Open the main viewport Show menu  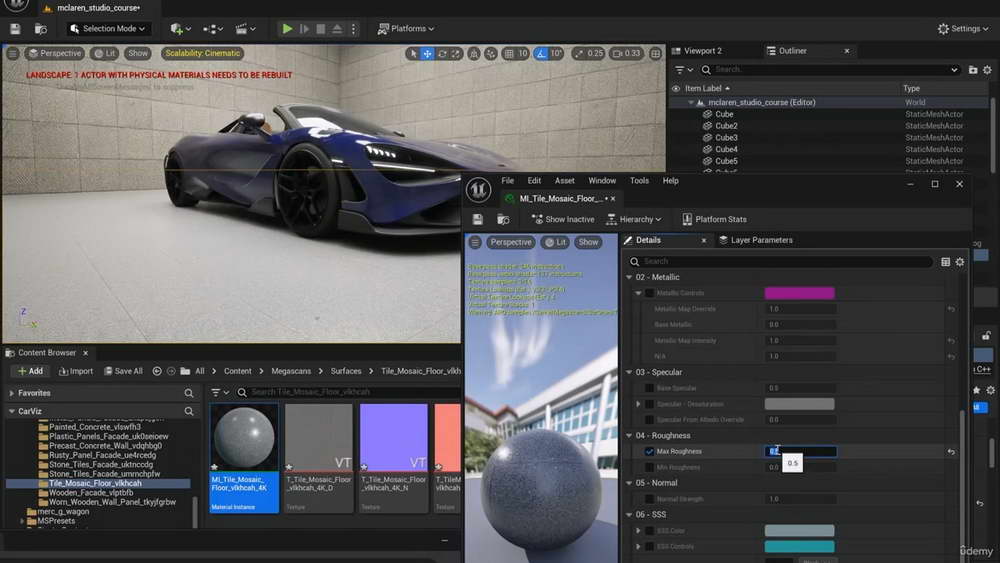138,54
